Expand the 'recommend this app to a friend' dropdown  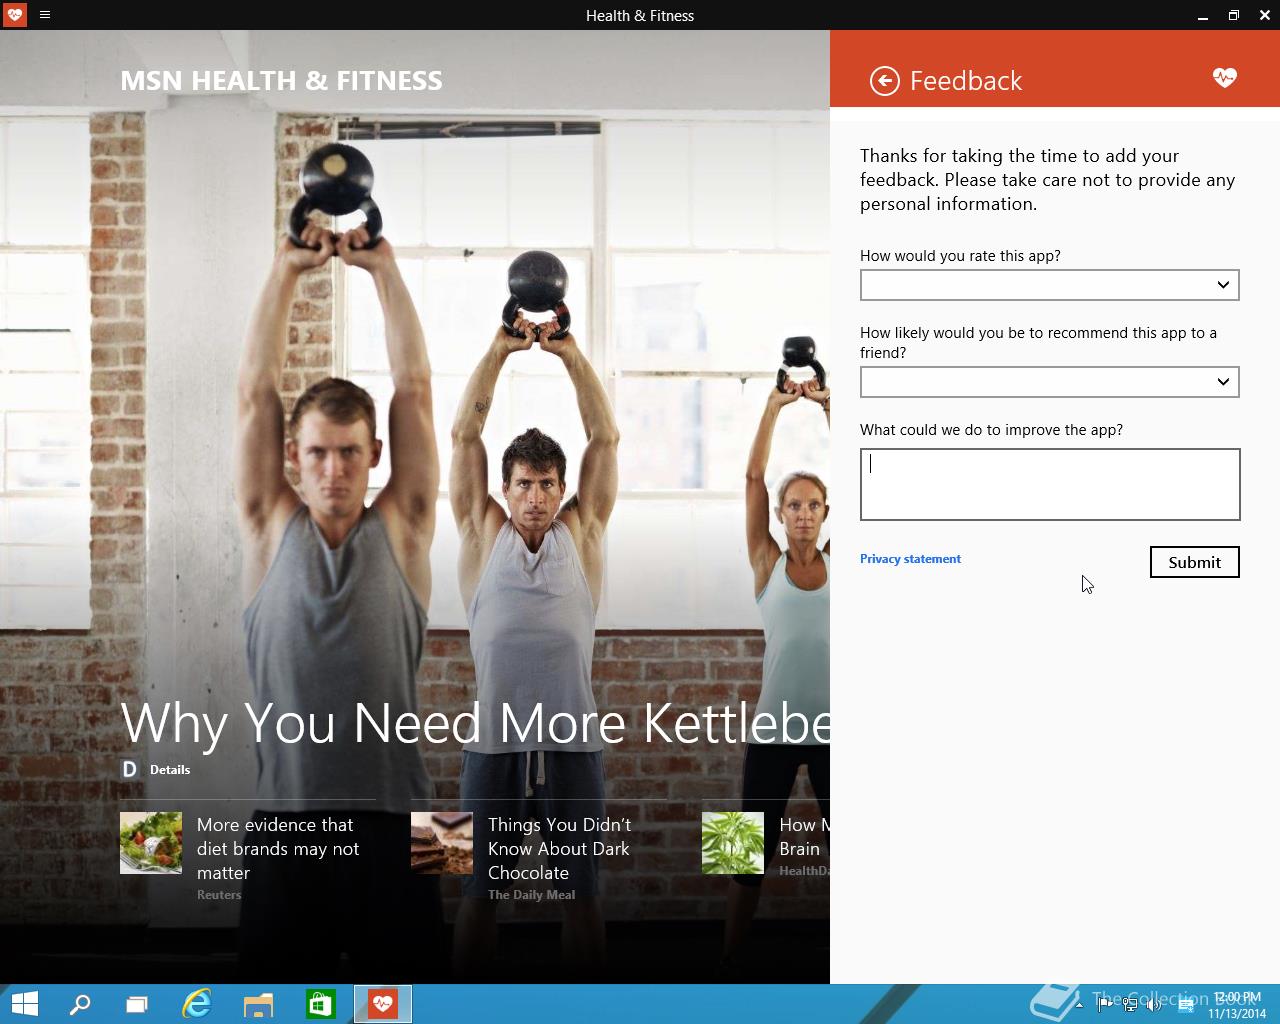[1050, 382]
